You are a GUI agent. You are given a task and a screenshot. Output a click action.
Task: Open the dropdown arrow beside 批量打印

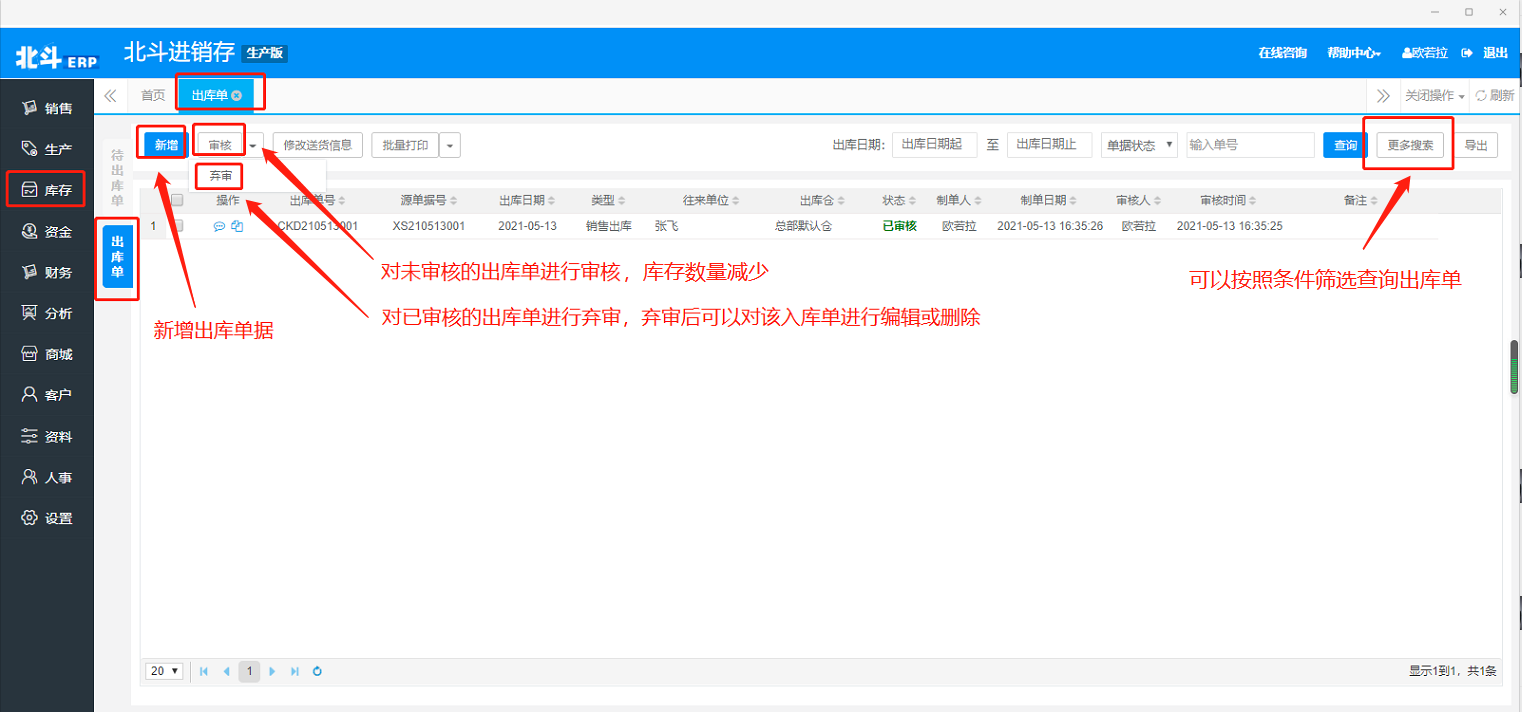[450, 146]
